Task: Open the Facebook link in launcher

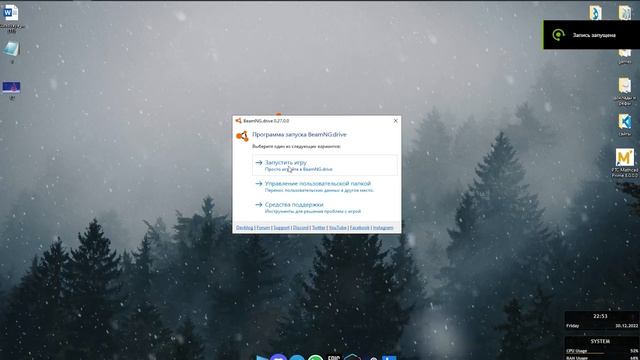Action: click(x=360, y=228)
